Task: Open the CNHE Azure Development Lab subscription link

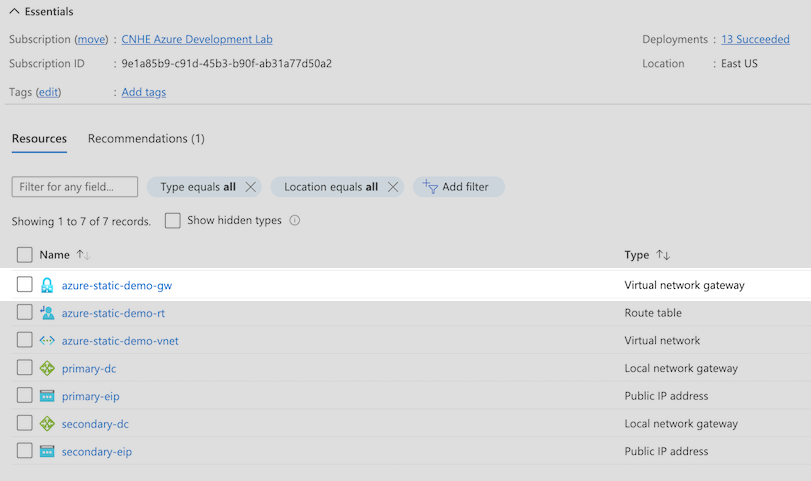Action: tap(197, 39)
